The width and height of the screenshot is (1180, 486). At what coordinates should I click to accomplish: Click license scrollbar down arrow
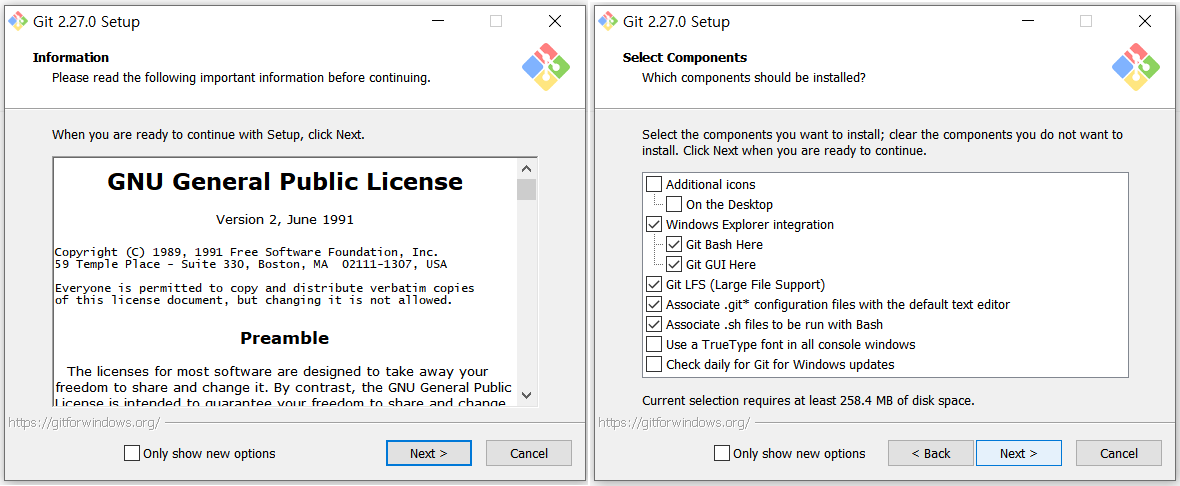(x=527, y=395)
